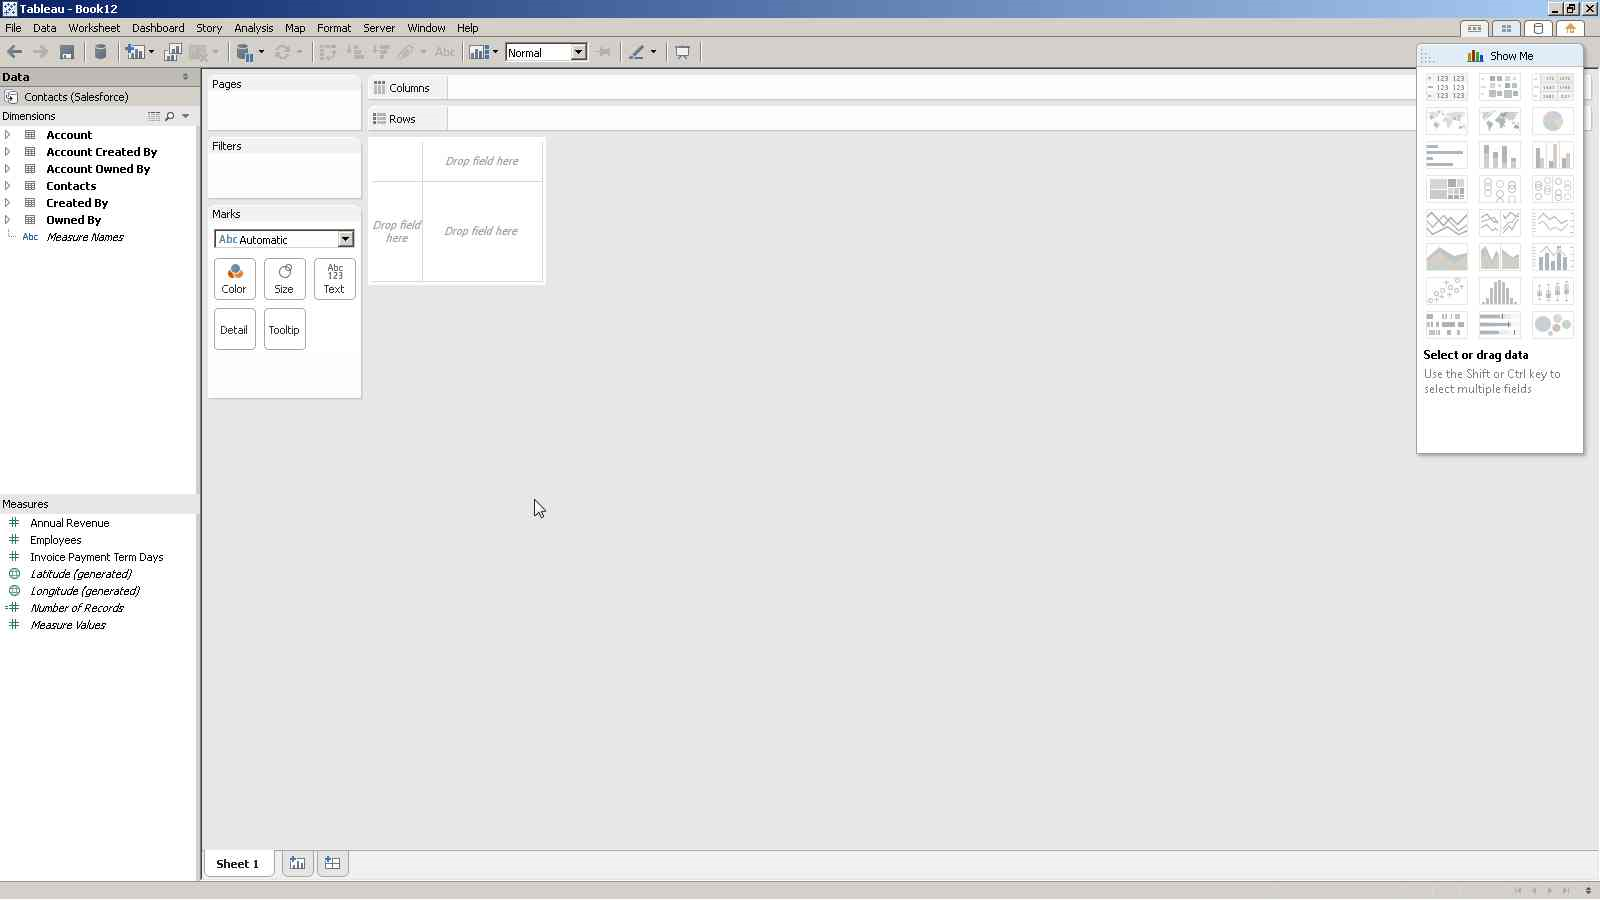Select the Invoice Payment Term Days measure
This screenshot has height=900, width=1600.
(x=96, y=557)
